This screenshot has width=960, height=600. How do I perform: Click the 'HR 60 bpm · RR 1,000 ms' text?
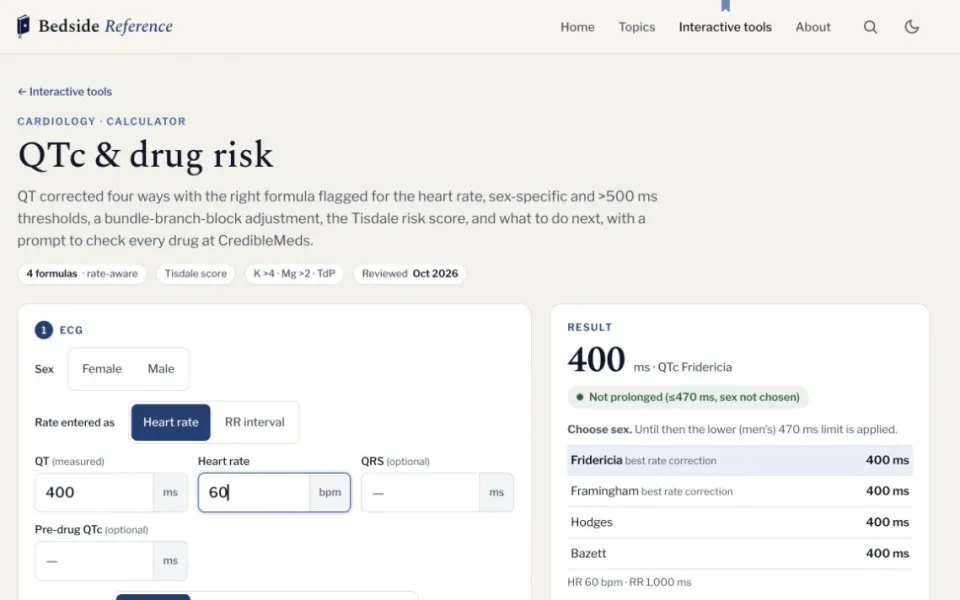click(x=629, y=582)
